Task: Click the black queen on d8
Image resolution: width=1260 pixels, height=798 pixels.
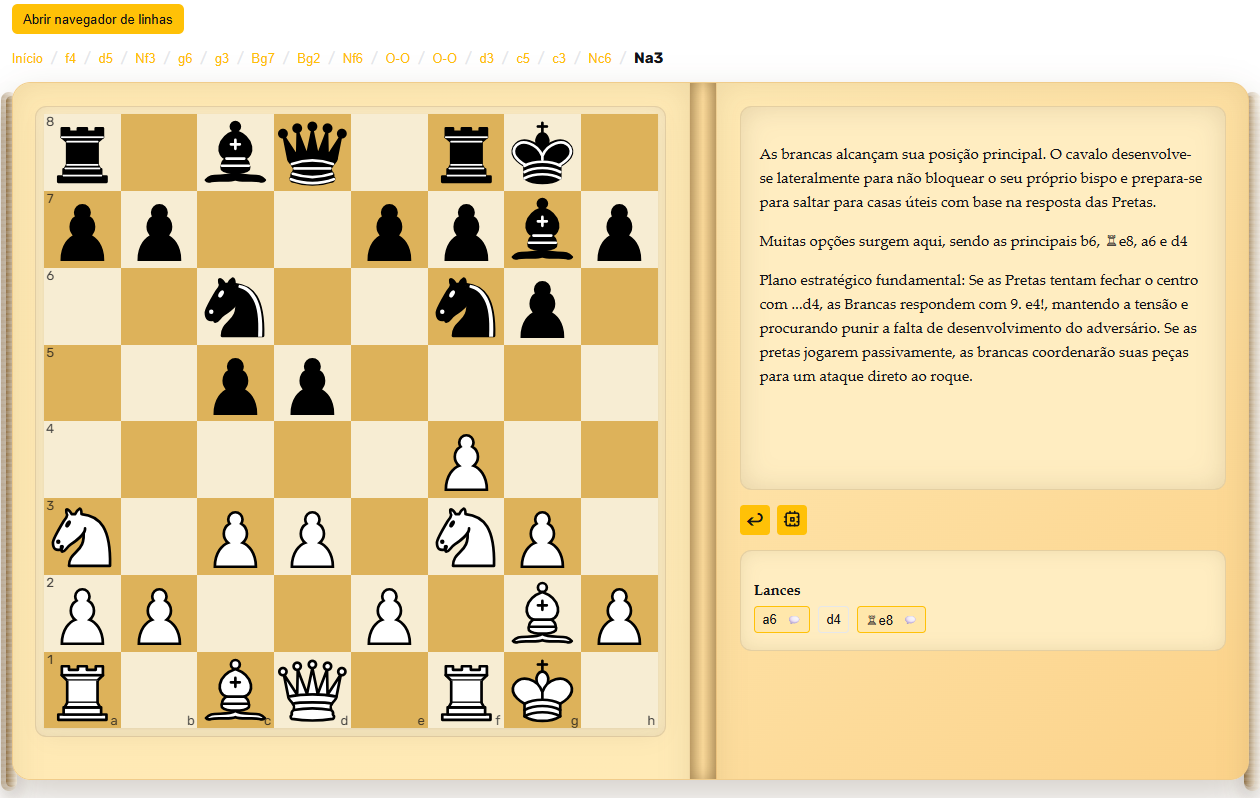Action: pos(313,152)
